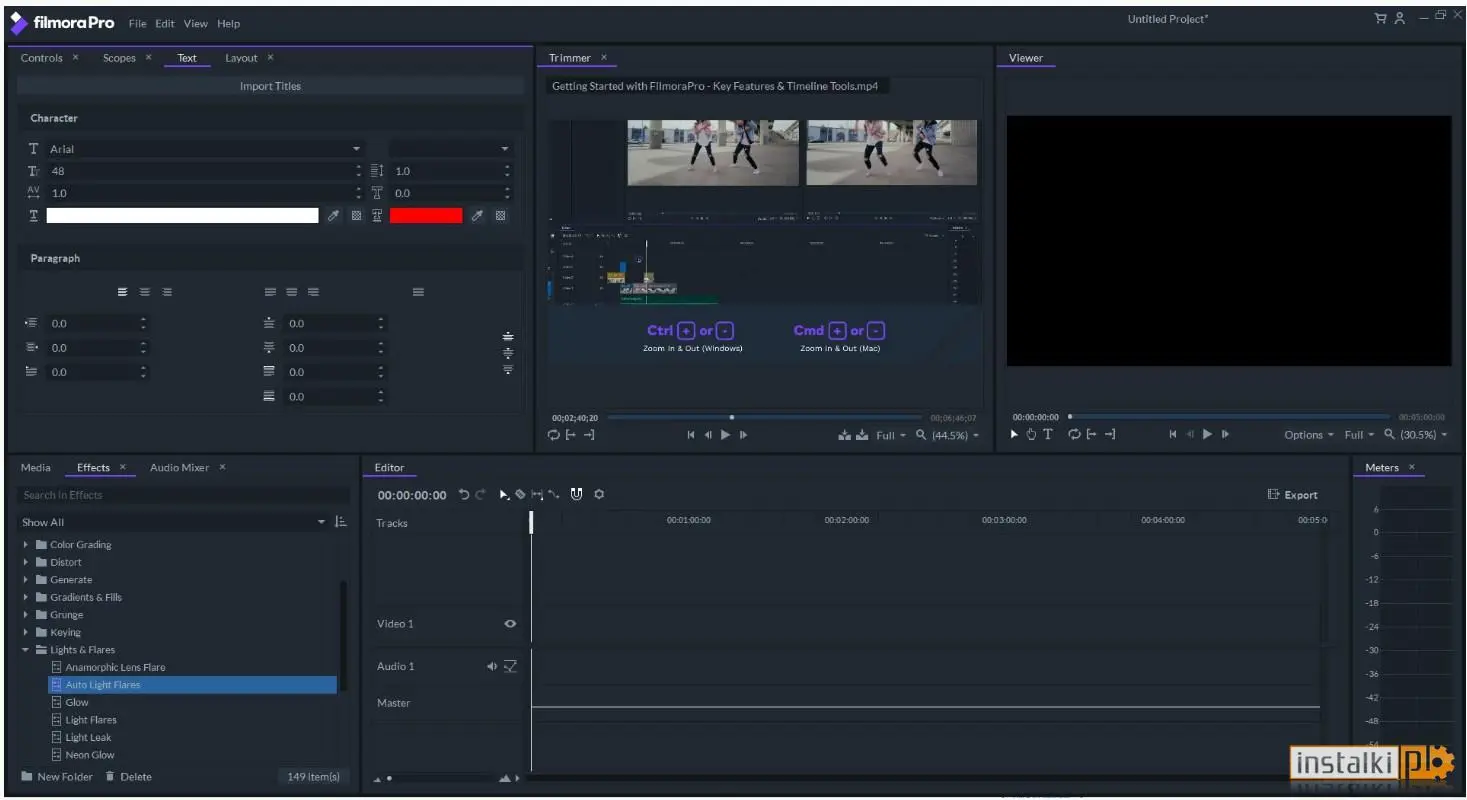
Task: Switch to the Layout tab
Action: (241, 58)
